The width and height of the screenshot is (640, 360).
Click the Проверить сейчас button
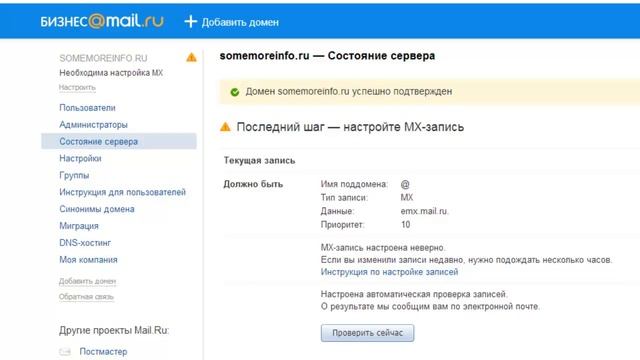367,333
